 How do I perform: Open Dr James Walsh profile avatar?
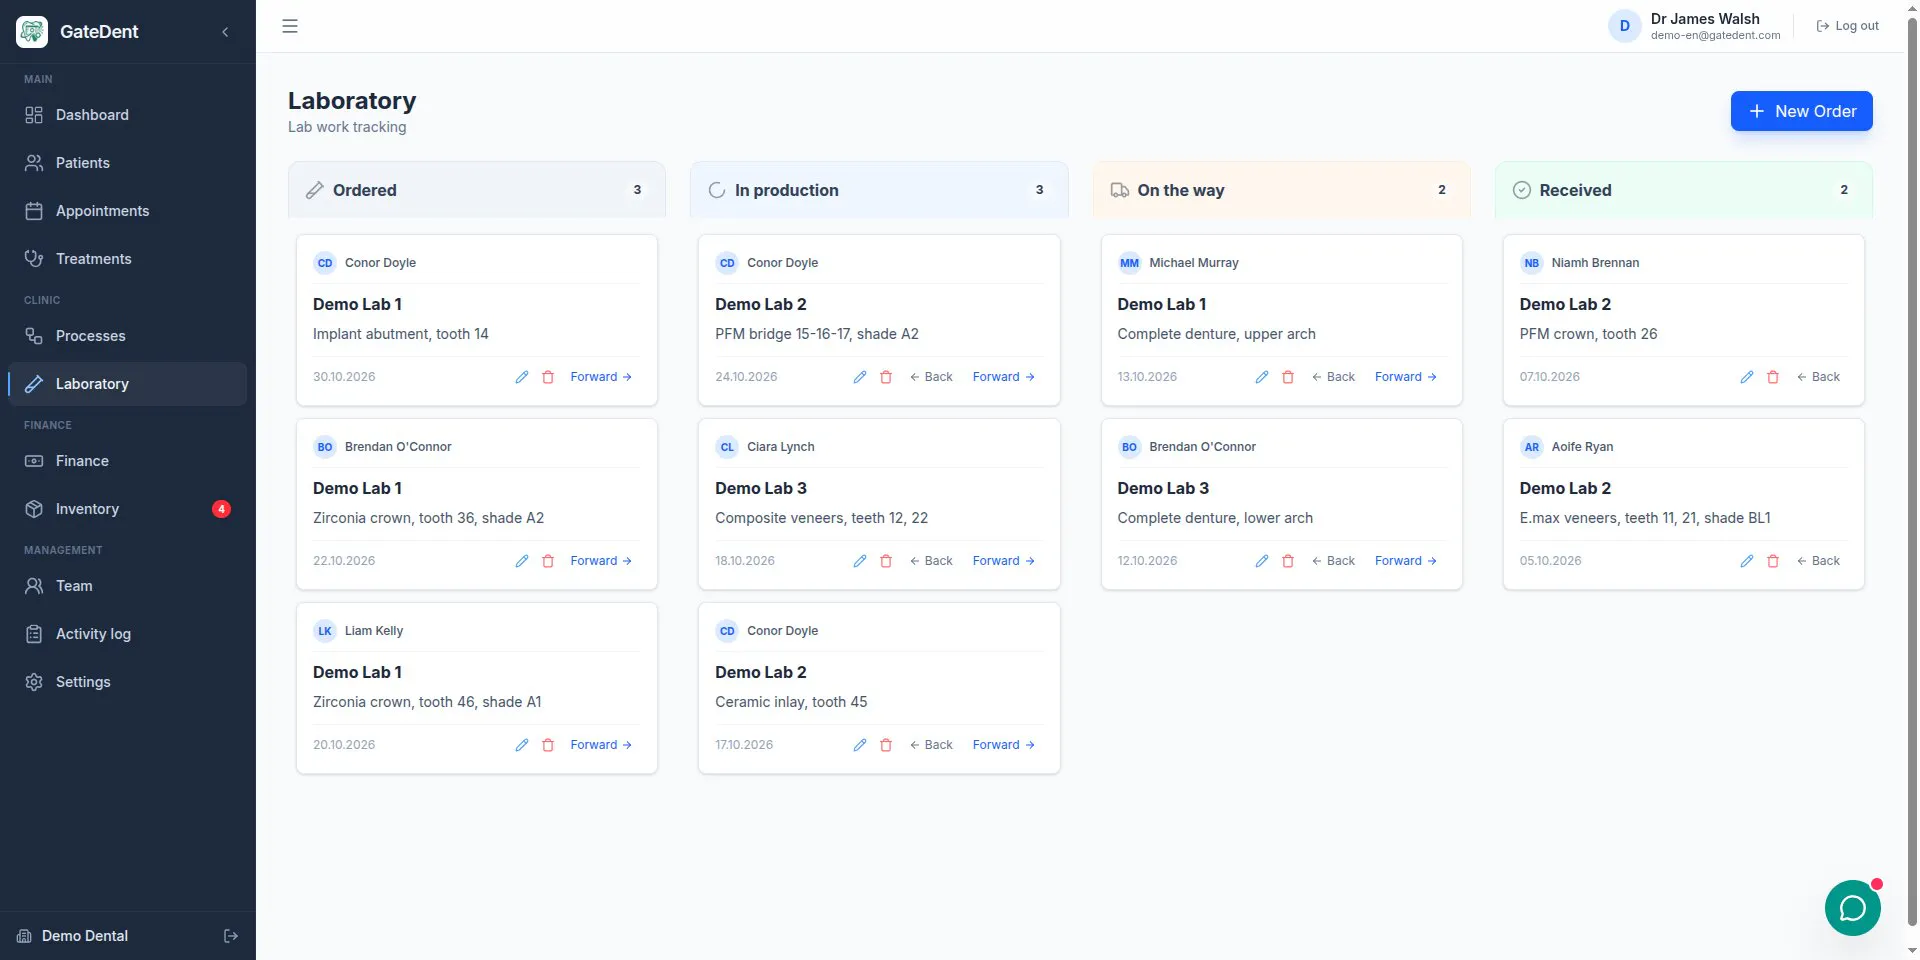tap(1624, 26)
